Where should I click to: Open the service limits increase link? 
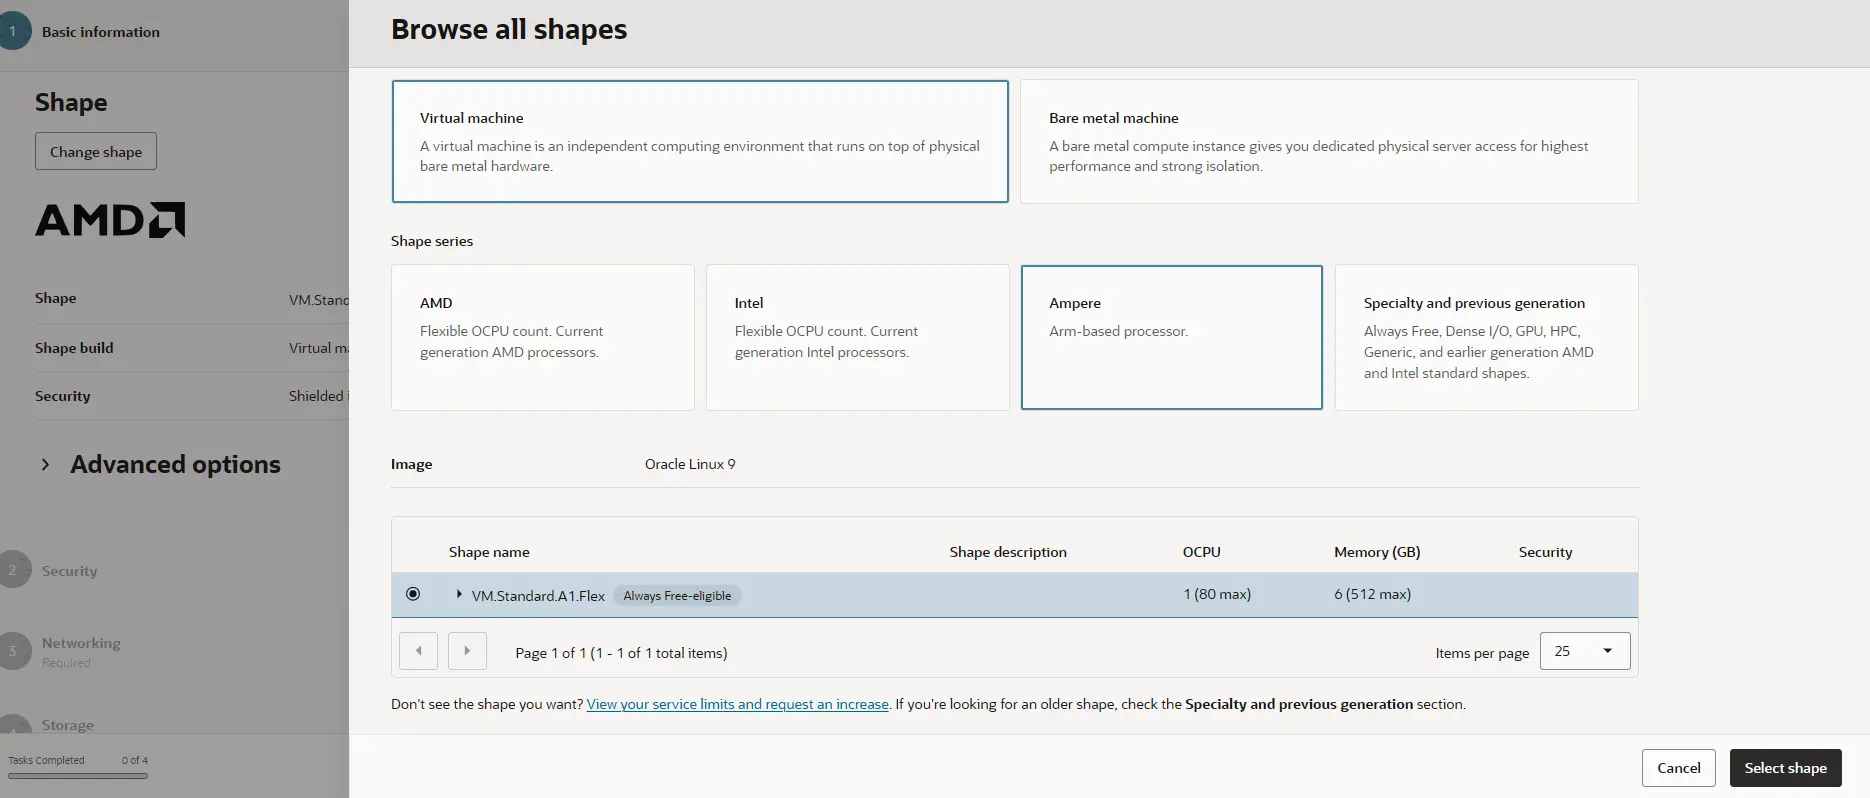pyautogui.click(x=737, y=704)
